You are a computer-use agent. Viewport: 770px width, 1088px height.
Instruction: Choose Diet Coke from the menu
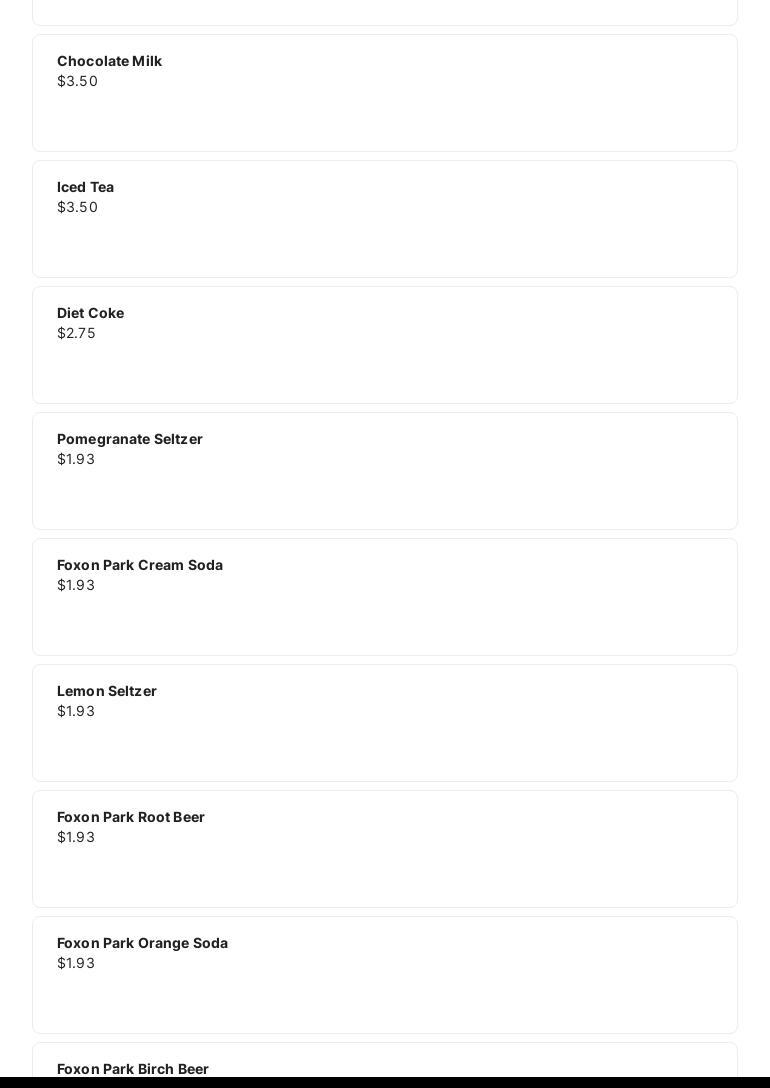tap(90, 314)
